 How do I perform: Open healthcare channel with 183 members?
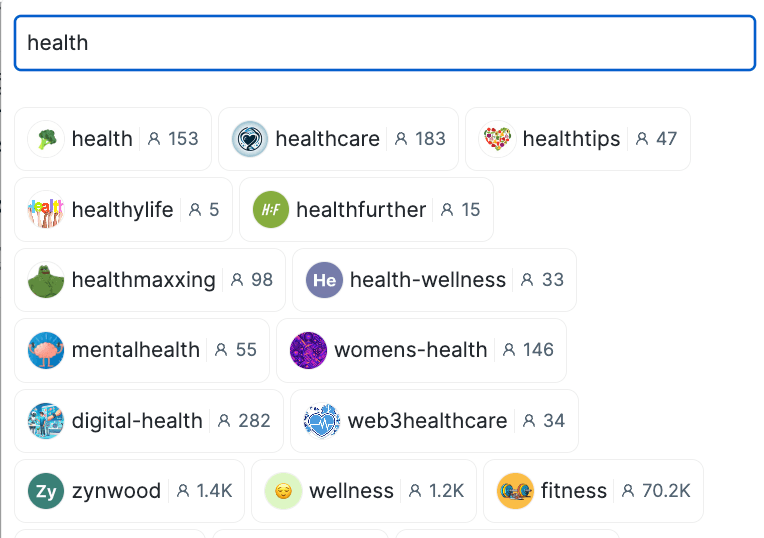tap(328, 139)
